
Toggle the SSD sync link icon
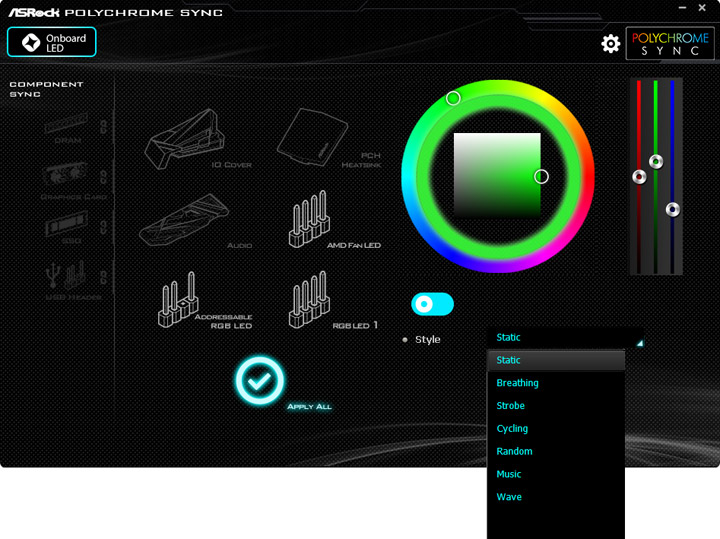[x=104, y=227]
